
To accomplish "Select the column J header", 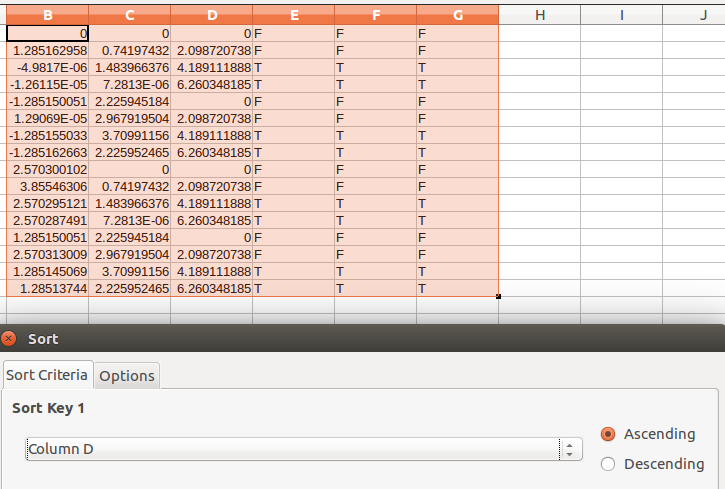I will [x=702, y=15].
